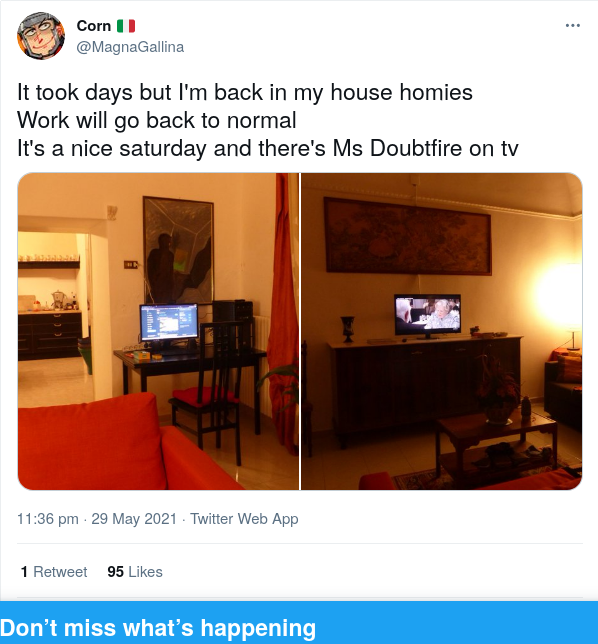Click the wall painting above the TV
The height and width of the screenshot is (644, 598).
407,236
